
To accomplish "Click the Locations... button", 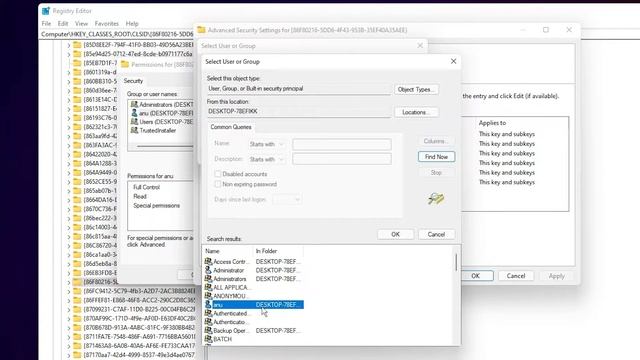I will 416,112.
